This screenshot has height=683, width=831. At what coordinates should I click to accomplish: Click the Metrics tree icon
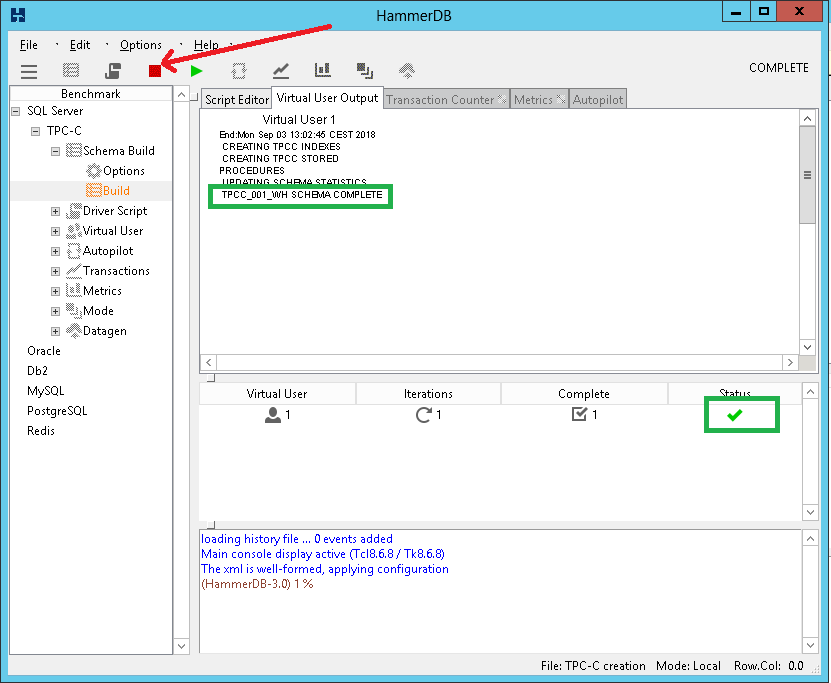pyautogui.click(x=74, y=290)
